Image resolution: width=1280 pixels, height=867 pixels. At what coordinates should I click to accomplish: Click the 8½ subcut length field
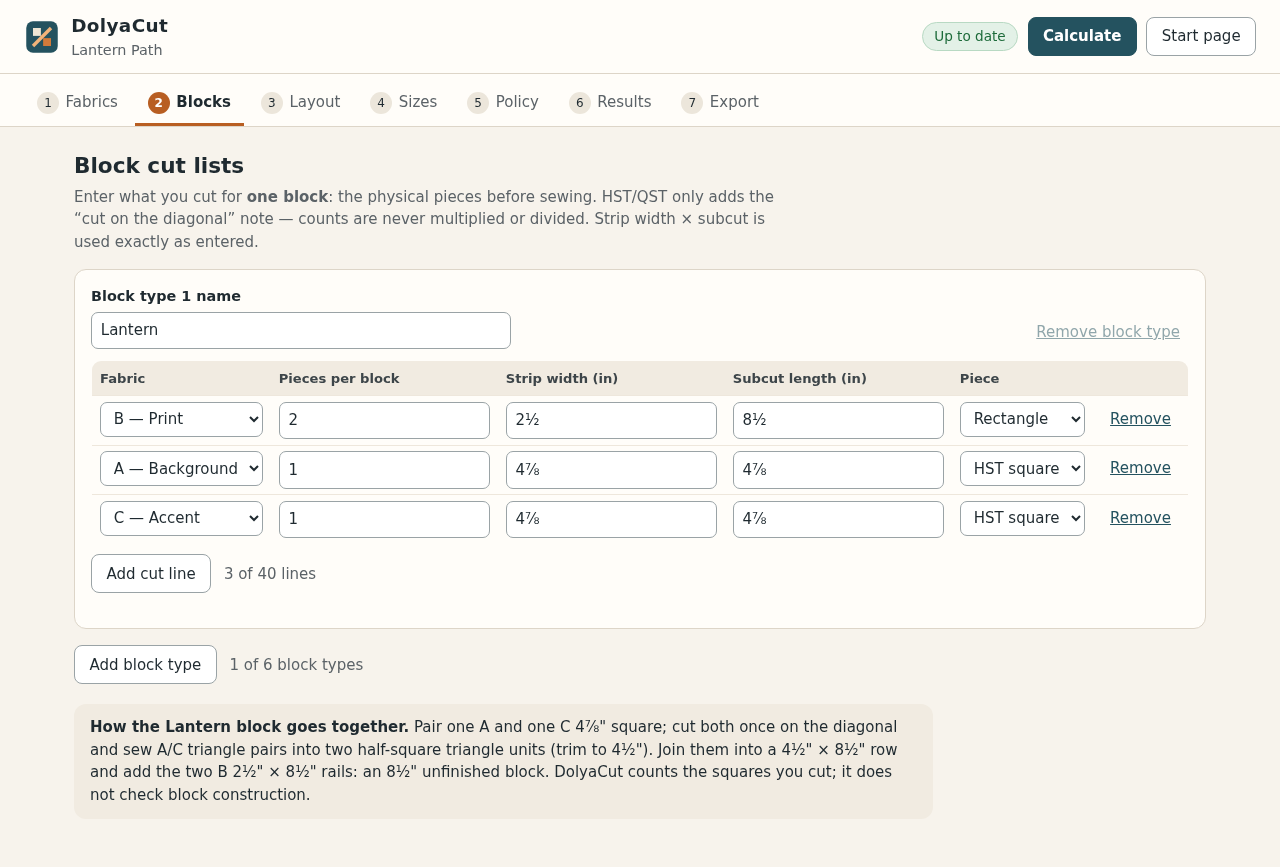pos(838,420)
